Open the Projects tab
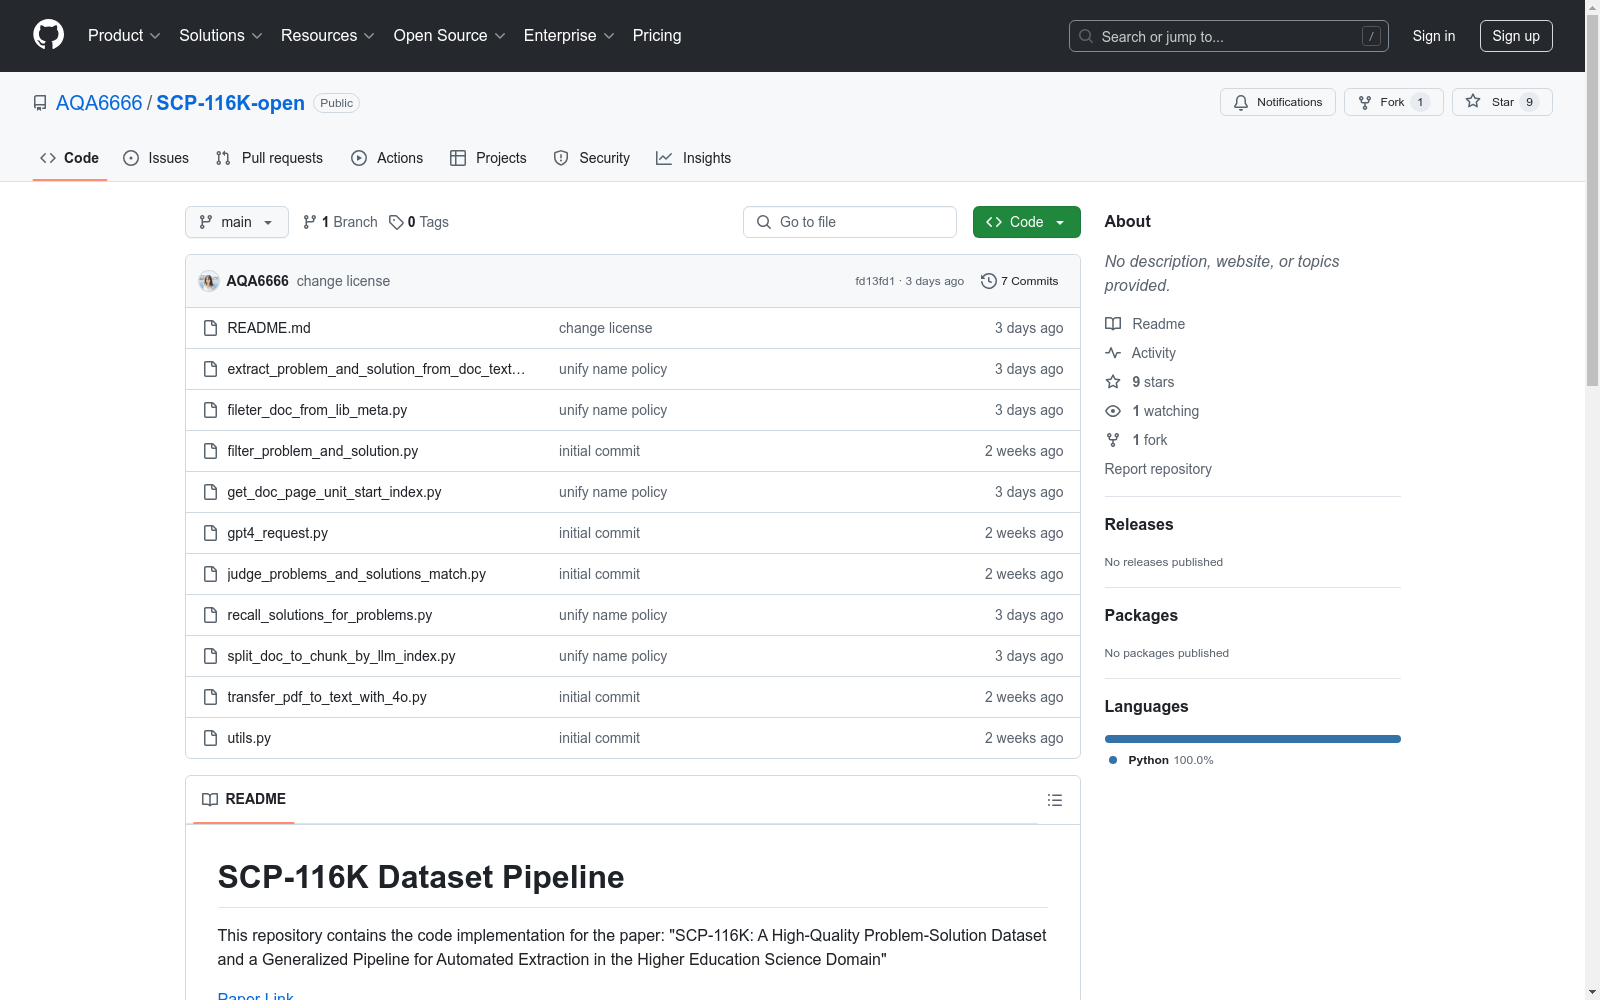Image resolution: width=1600 pixels, height=1000 pixels. [x=488, y=158]
